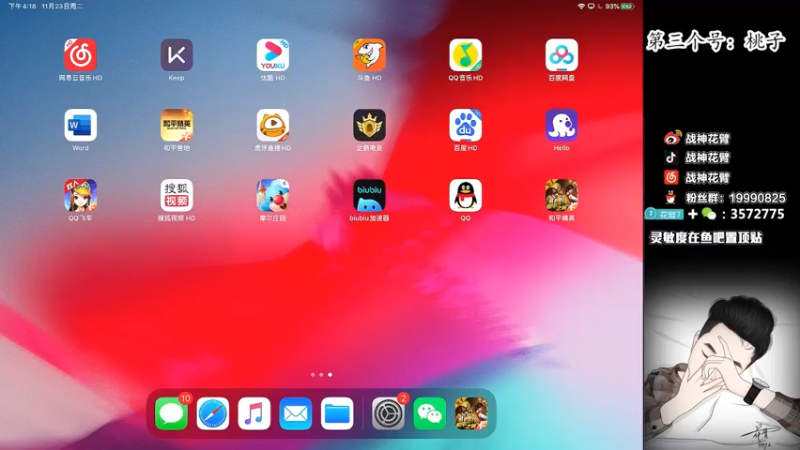800x450 pixels.
Task: Open the Files app in the dock
Action: point(337,413)
